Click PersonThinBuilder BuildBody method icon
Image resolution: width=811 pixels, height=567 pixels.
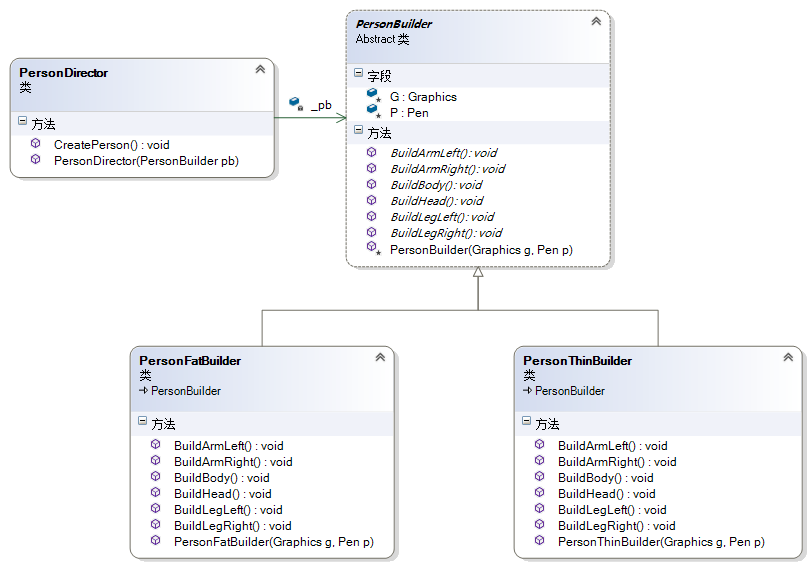(539, 476)
